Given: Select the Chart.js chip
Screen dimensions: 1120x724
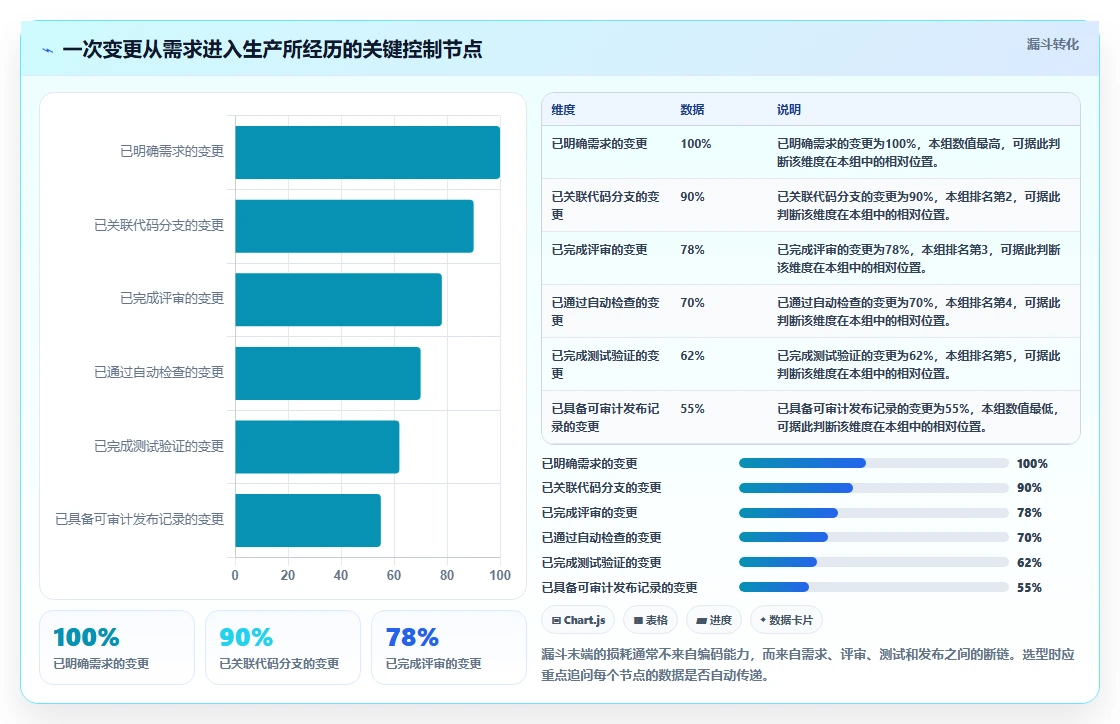Looking at the screenshot, I should tap(579, 620).
